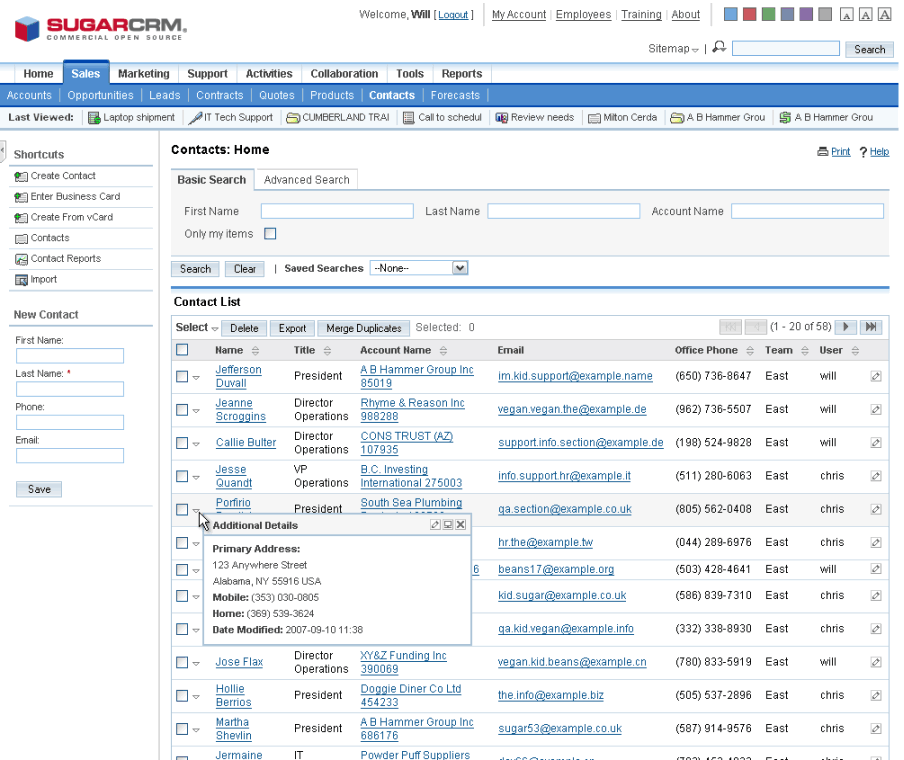Image resolution: width=904 pixels, height=760 pixels.
Task: Jump to last page of contact list
Action: (x=871, y=327)
